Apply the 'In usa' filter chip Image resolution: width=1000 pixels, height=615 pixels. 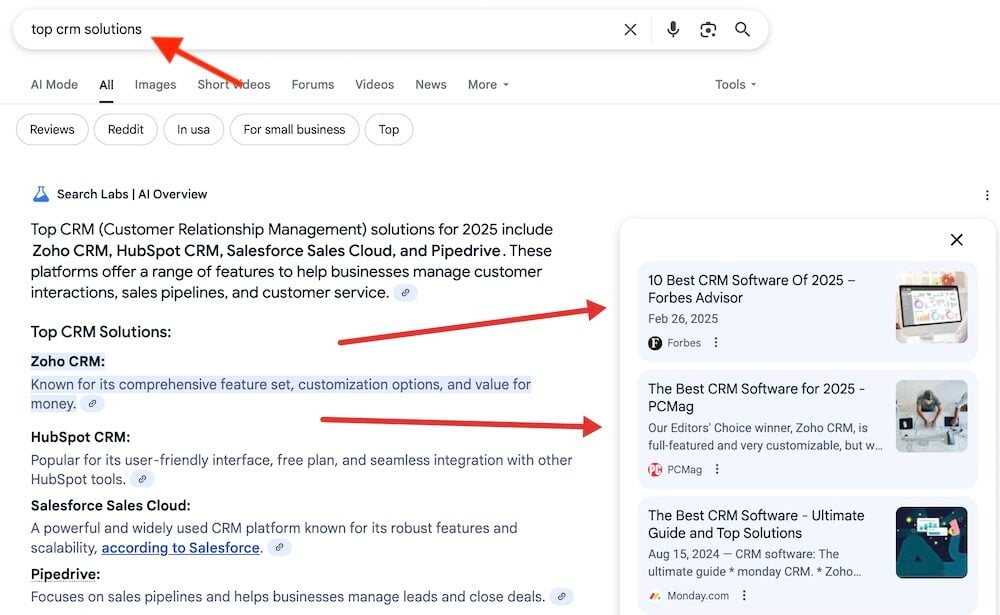click(x=193, y=130)
